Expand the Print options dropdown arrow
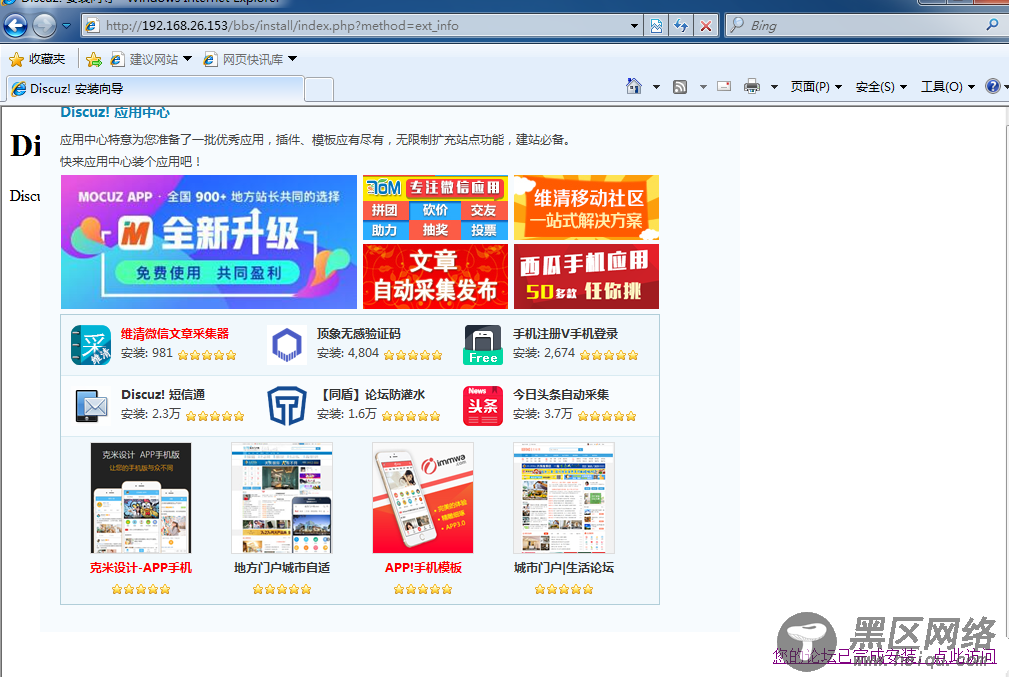Image resolution: width=1009 pixels, height=677 pixels. pos(774,87)
